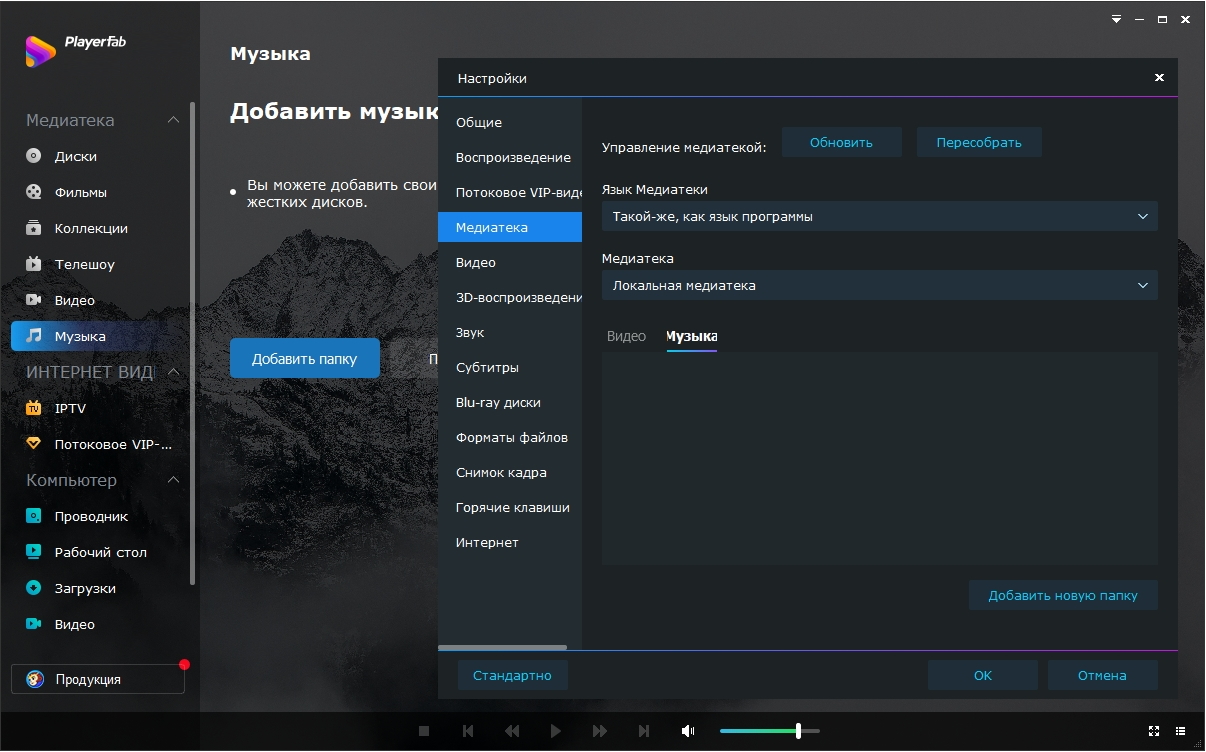The height and width of the screenshot is (752, 1206).
Task: Switch to the Video tab in settings
Action: (626, 336)
